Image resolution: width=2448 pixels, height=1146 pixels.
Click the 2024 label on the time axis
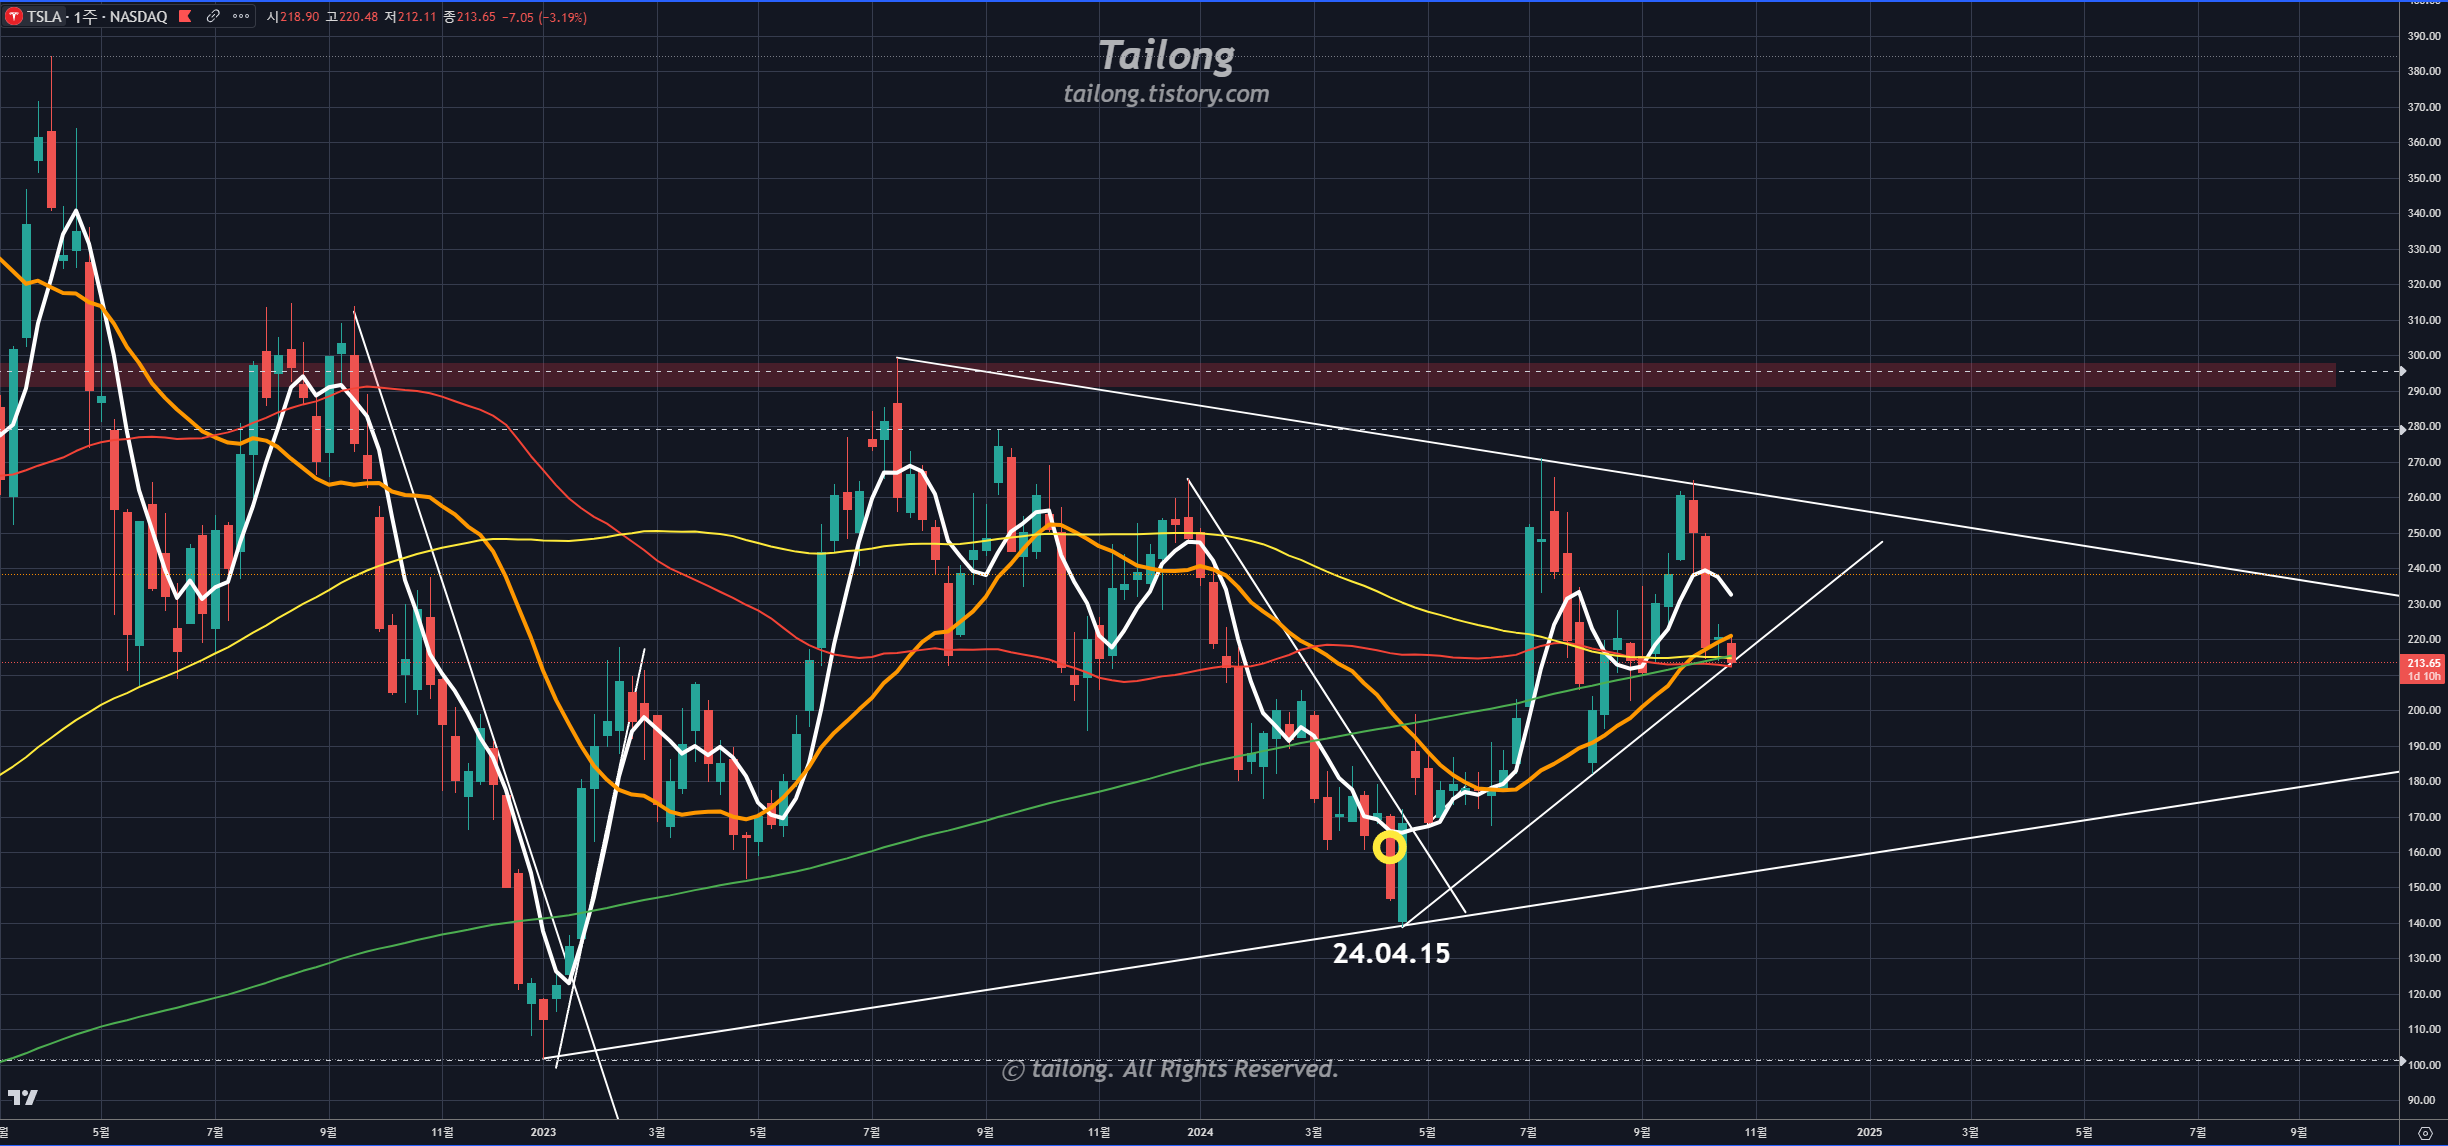(1199, 1132)
